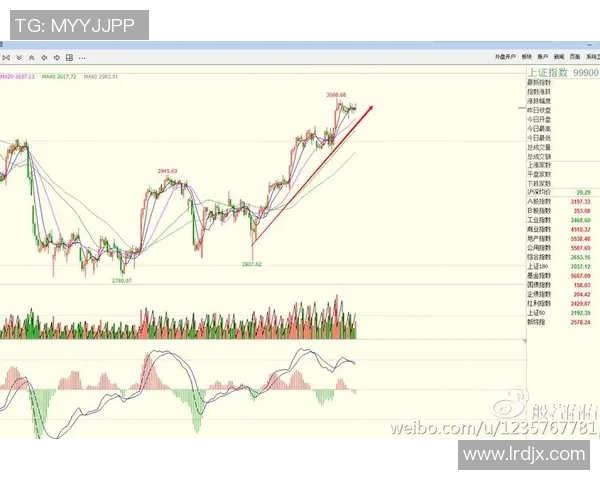Image resolution: width=600 pixels, height=480 pixels.
Task: Click the 2807.62 low price marker on chart
Action: tap(252, 264)
